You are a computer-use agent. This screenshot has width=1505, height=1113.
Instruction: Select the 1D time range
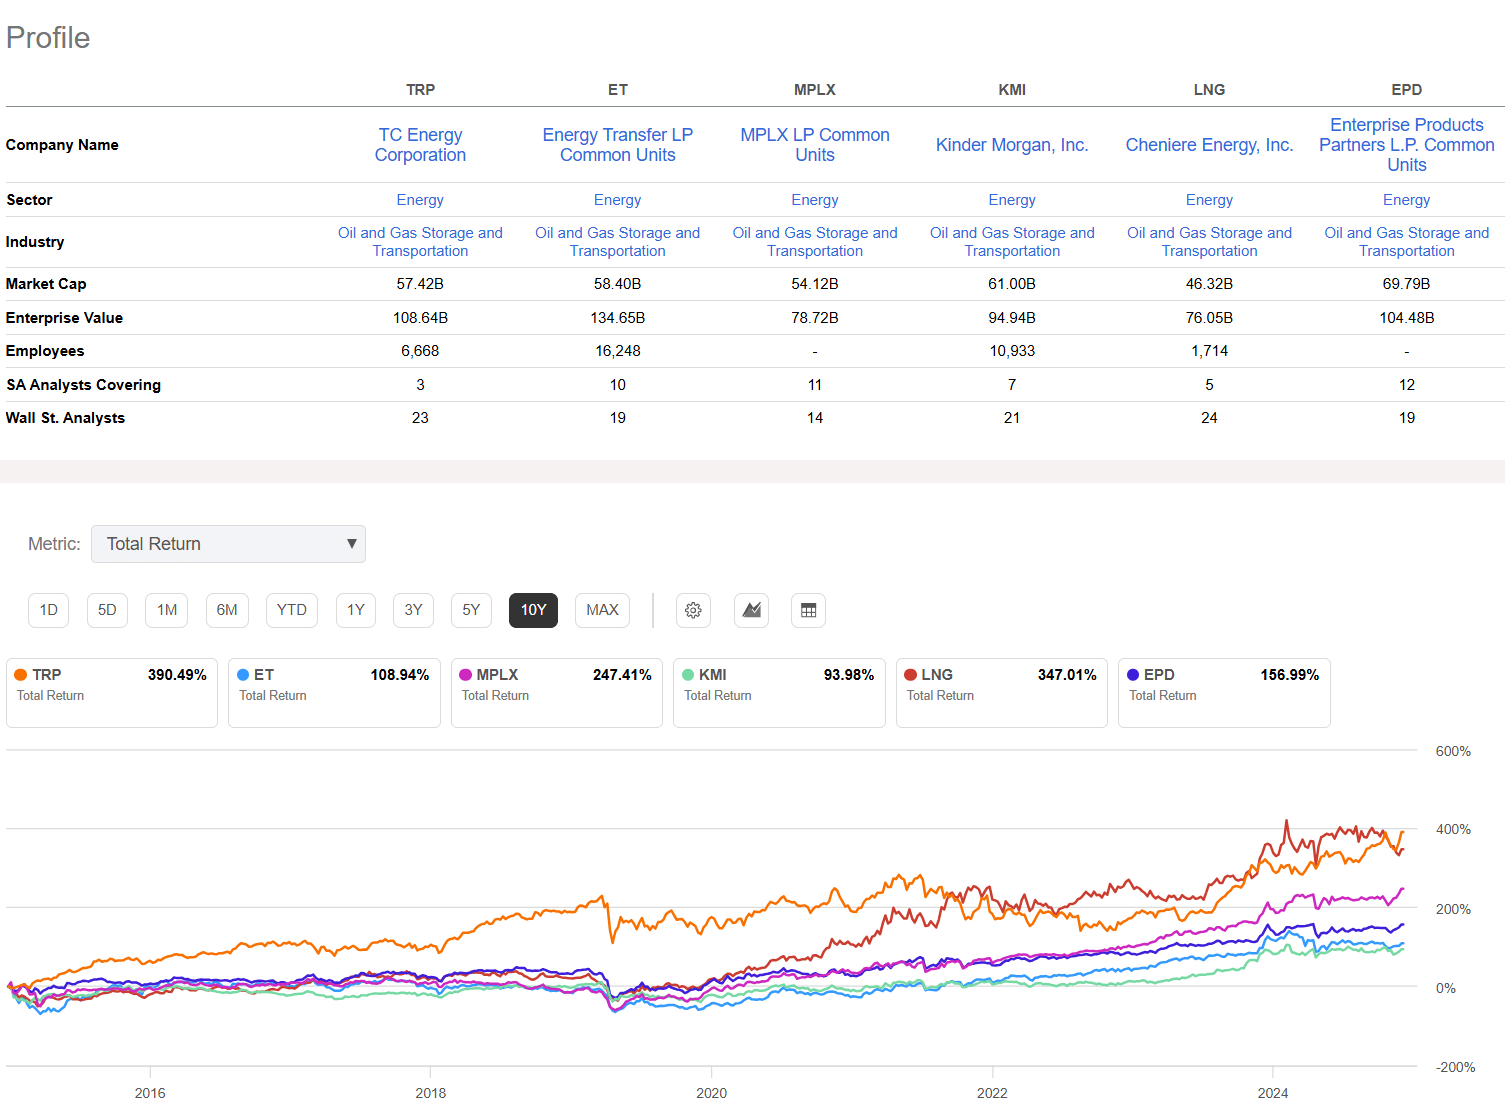pos(49,610)
